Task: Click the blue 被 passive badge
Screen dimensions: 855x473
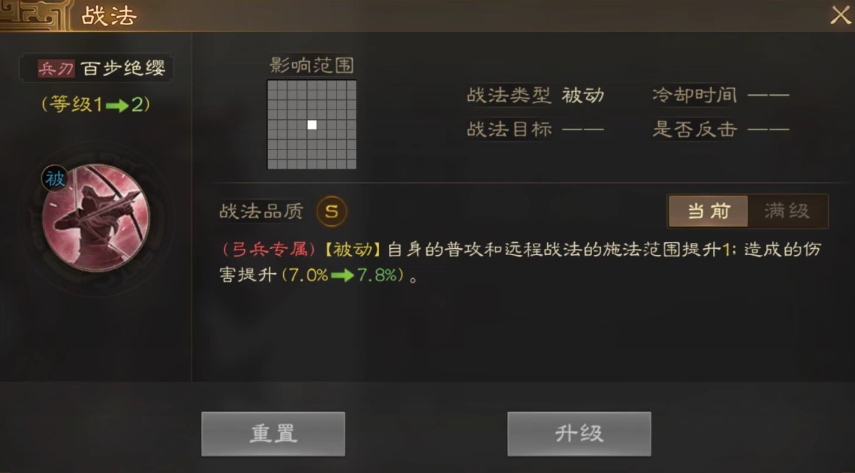Action: (x=55, y=178)
